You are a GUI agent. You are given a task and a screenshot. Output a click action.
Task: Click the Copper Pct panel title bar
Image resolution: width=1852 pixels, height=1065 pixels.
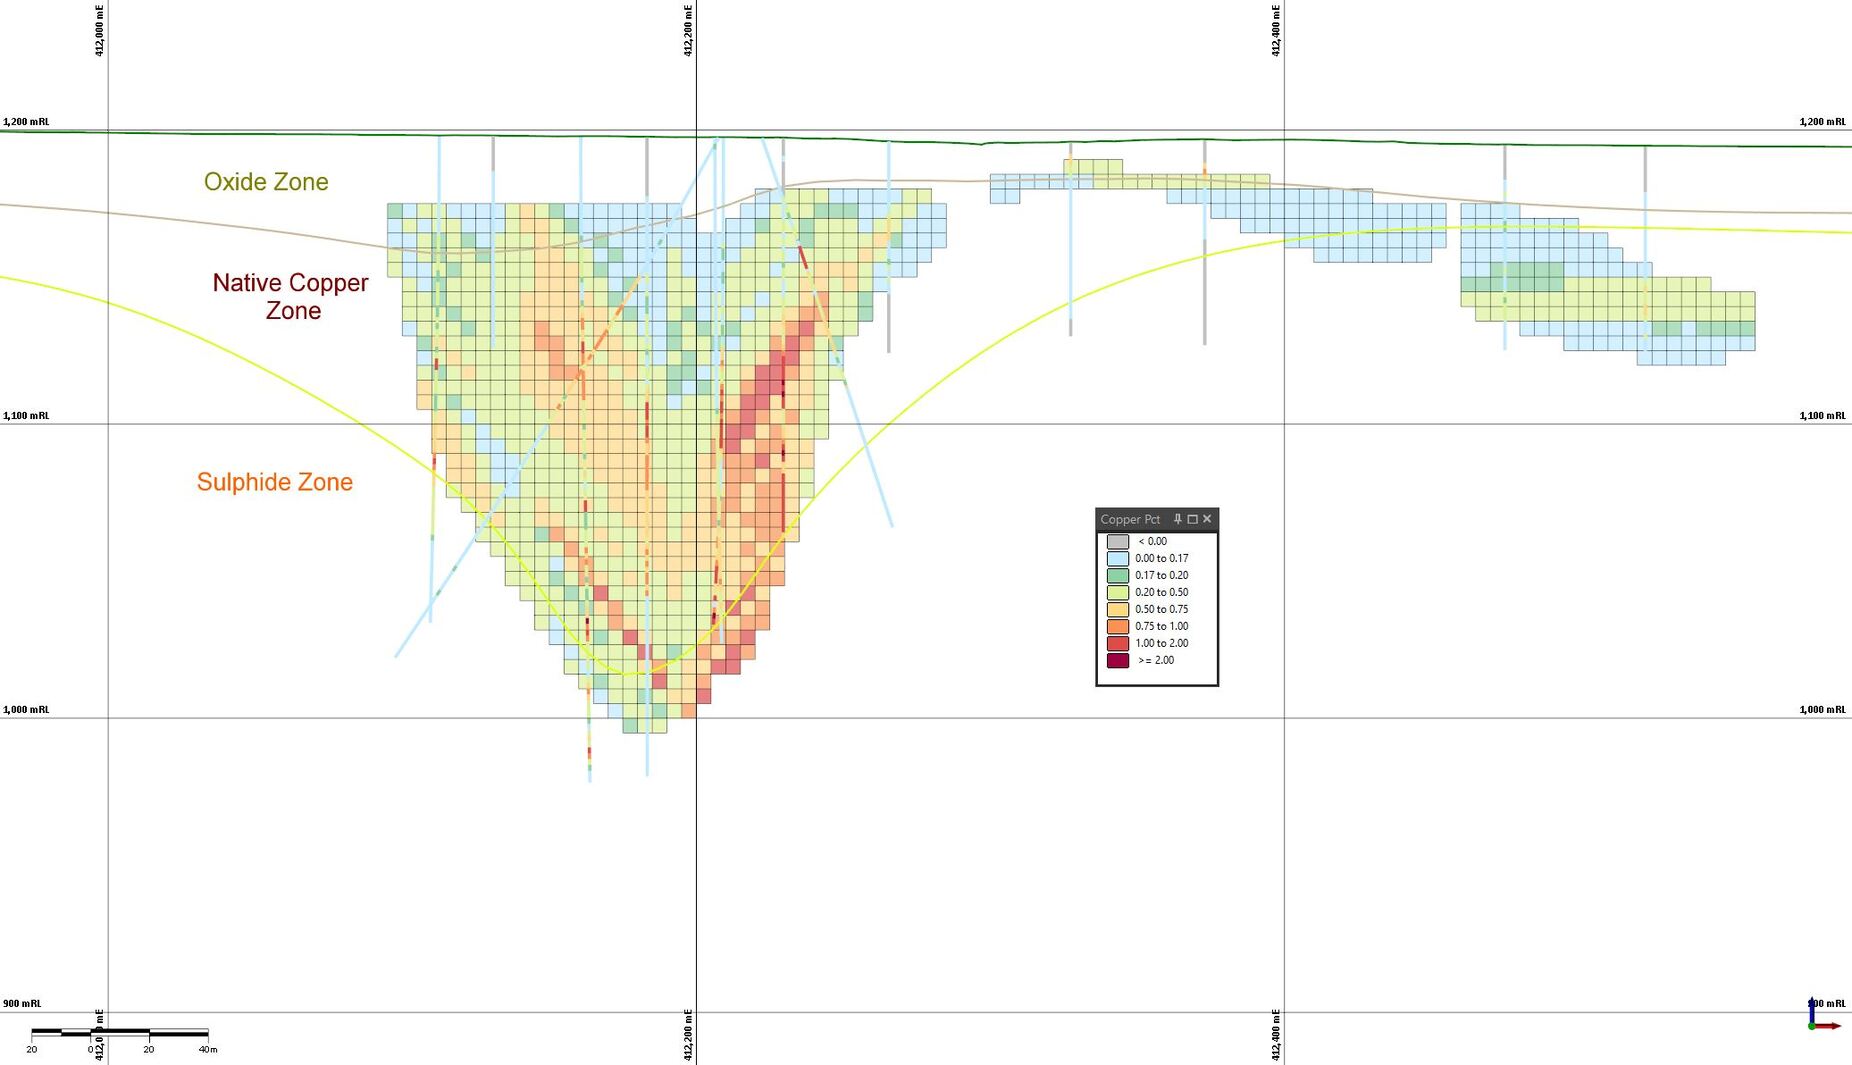coord(1130,519)
